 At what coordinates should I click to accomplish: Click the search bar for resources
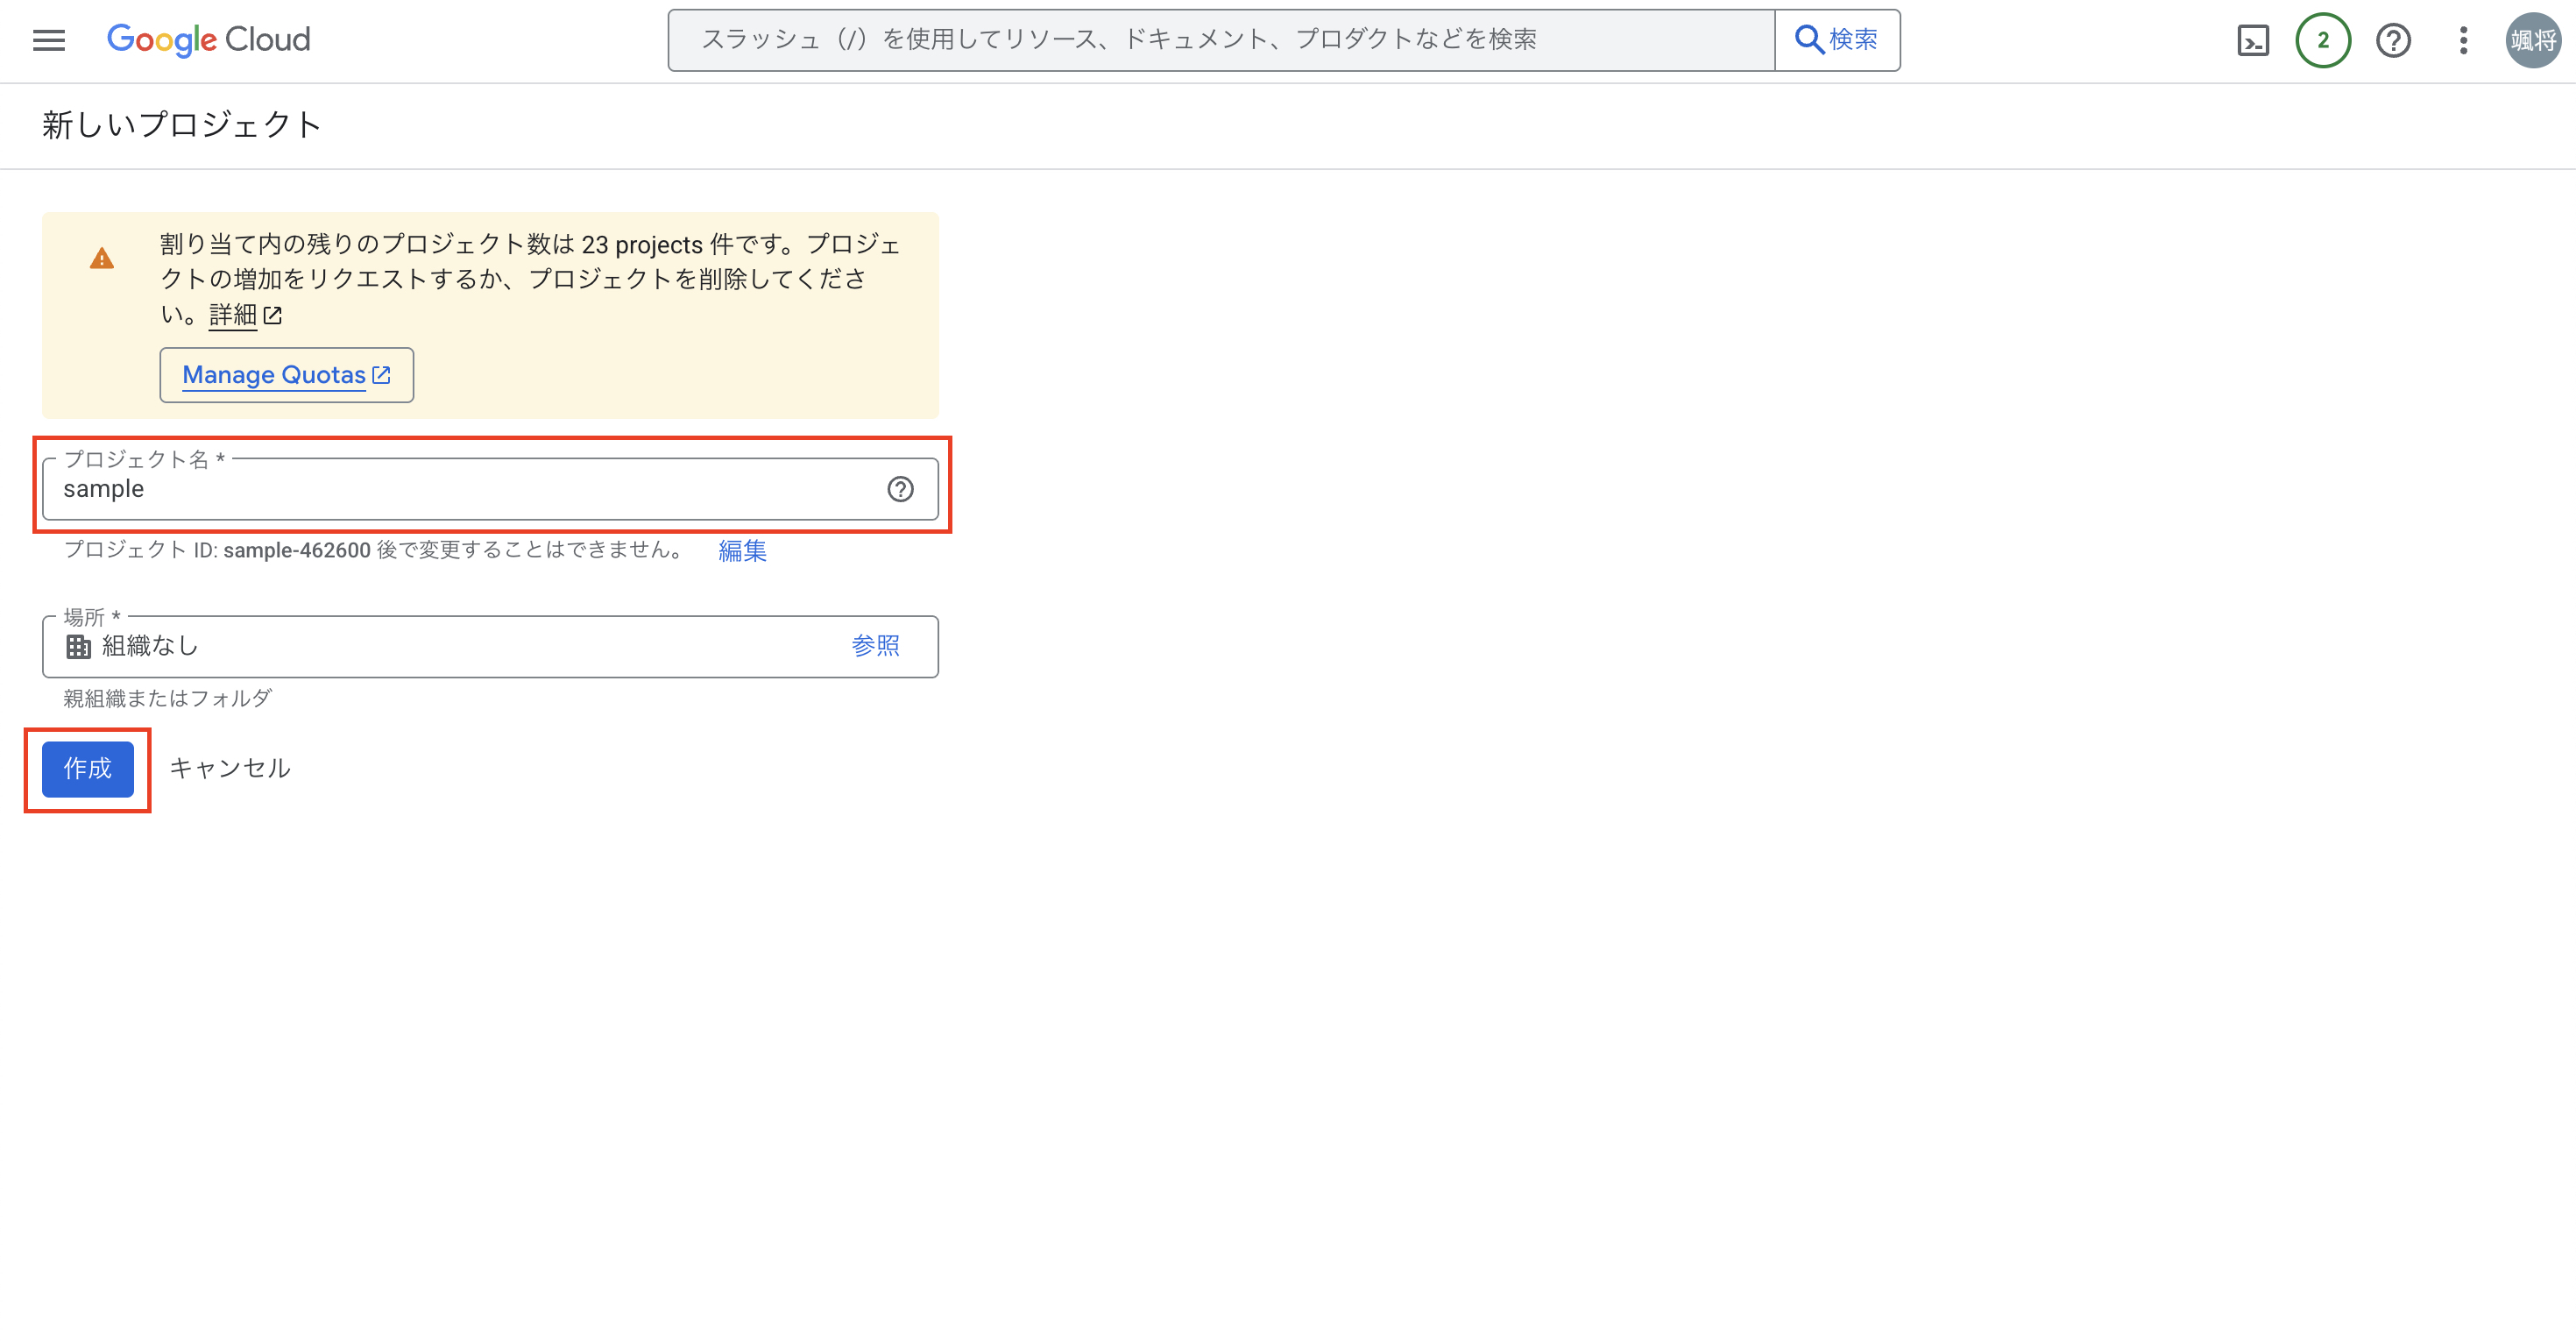pyautogui.click(x=1221, y=40)
